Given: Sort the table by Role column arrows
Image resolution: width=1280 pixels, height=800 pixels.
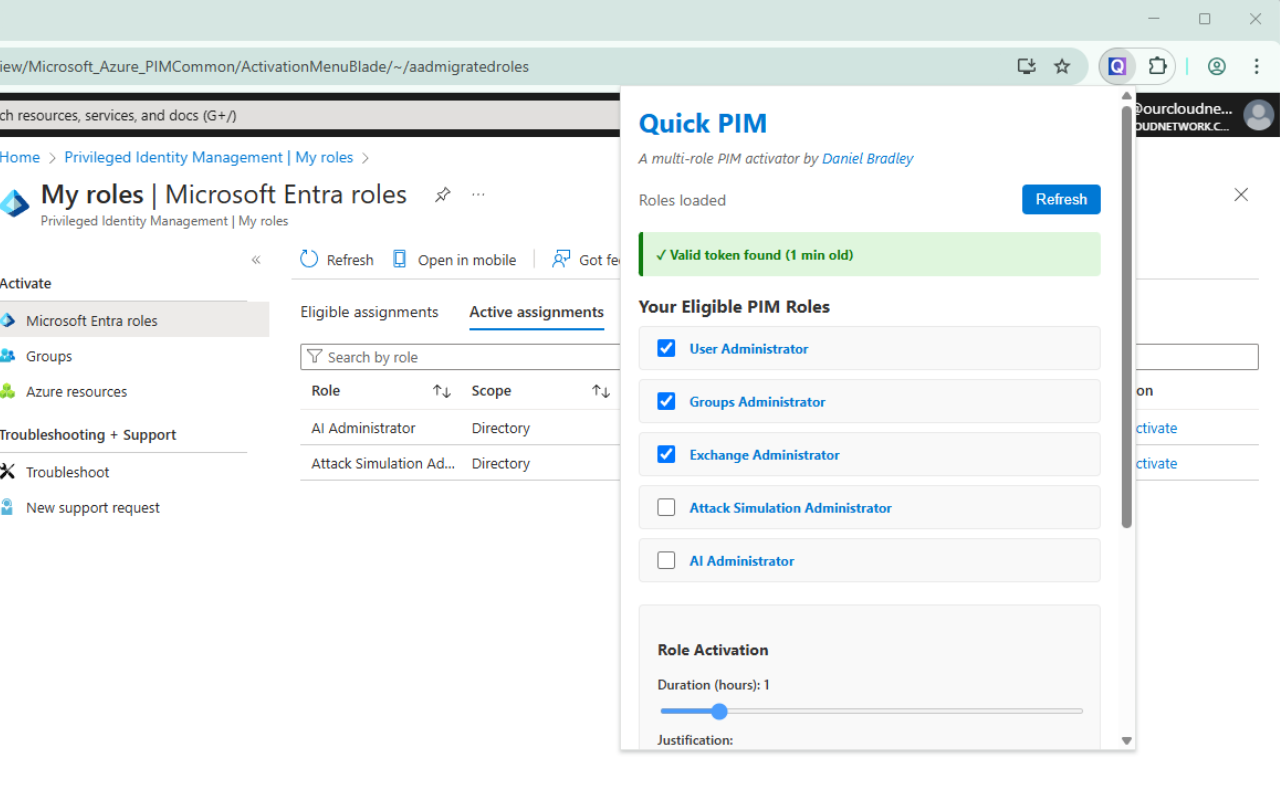Looking at the screenshot, I should 441,391.
